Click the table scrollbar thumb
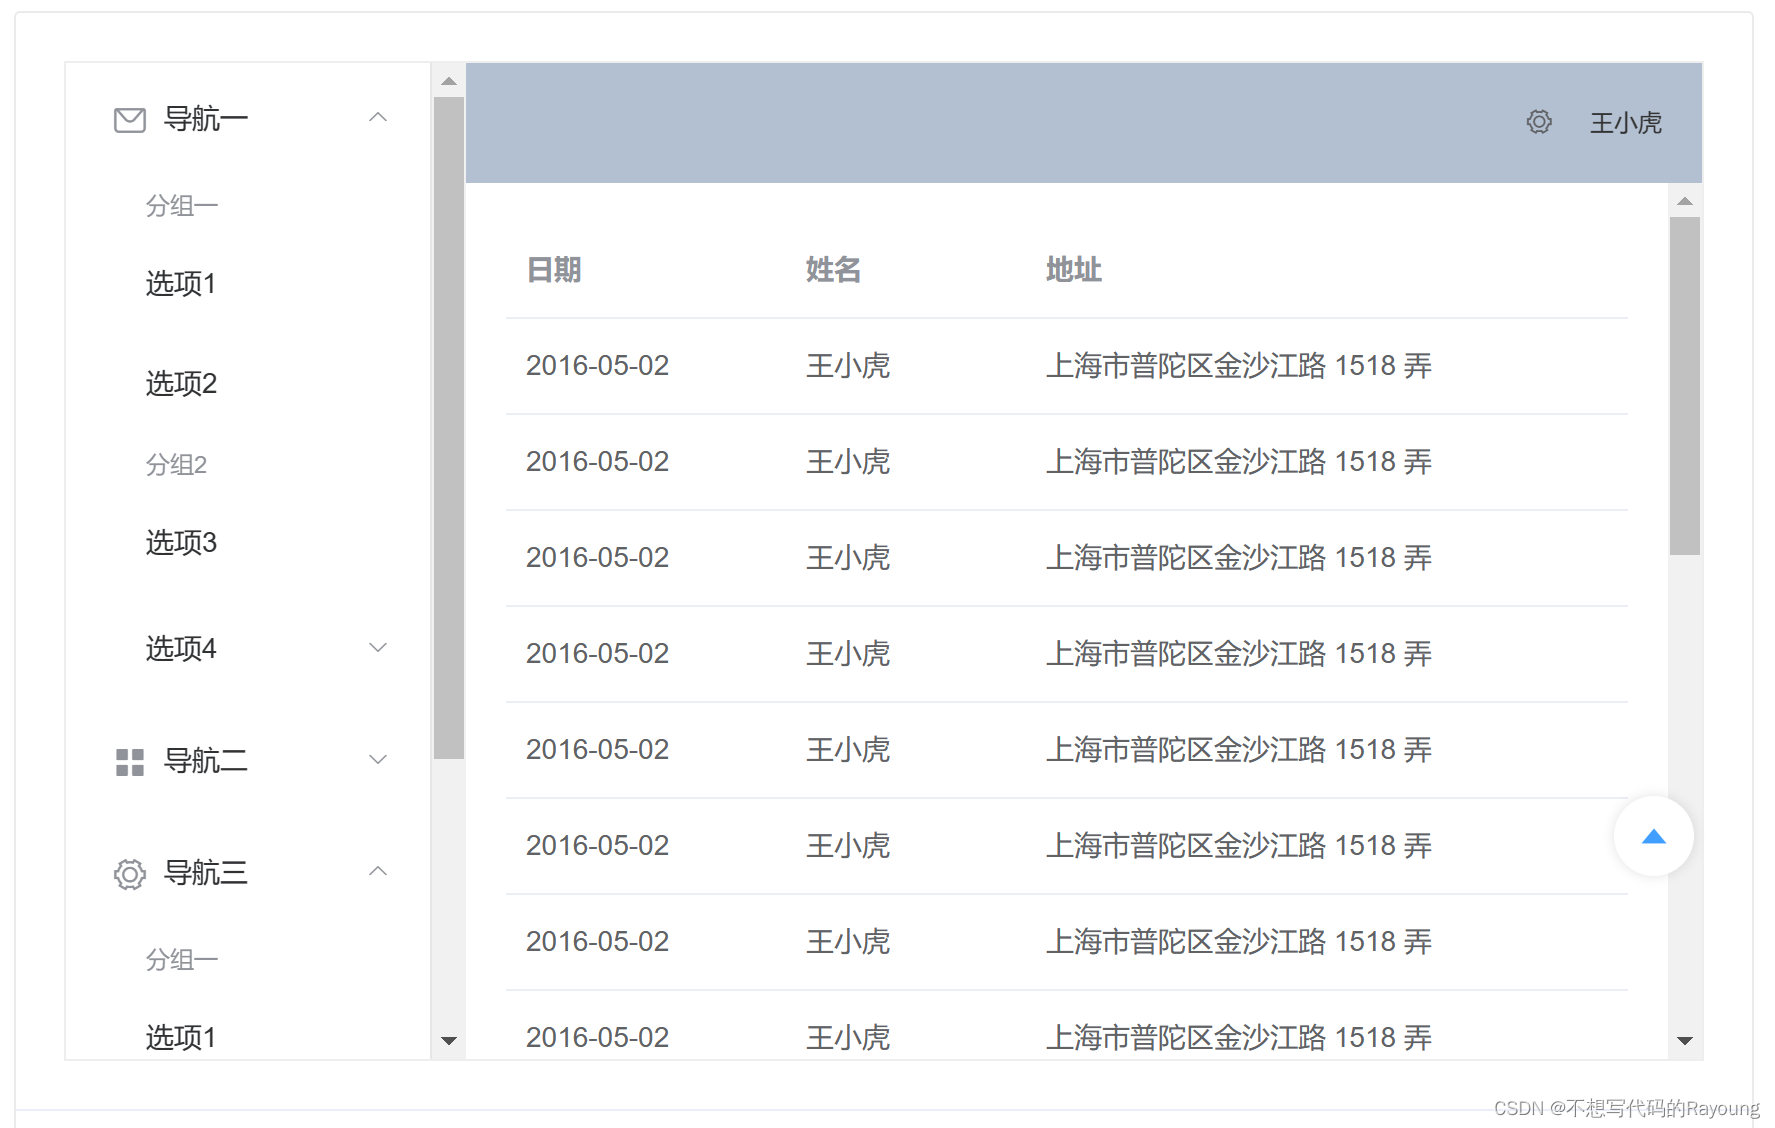 pyautogui.click(x=1685, y=386)
